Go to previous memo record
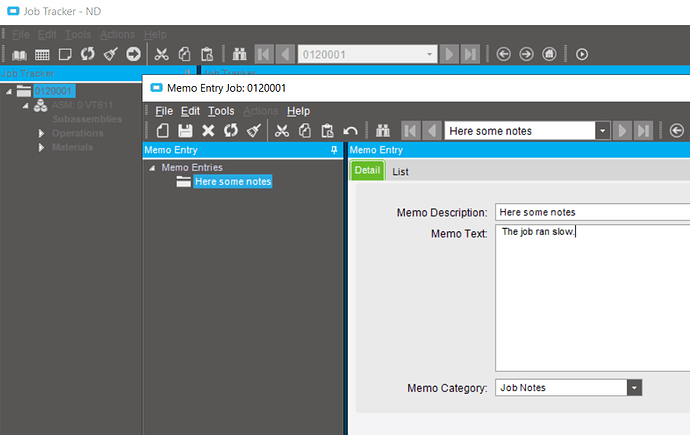Screen dimensions: 690x435 432,131
